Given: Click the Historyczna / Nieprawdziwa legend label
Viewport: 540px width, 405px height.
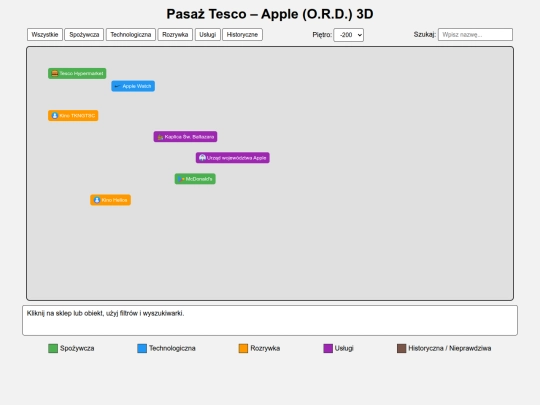Looking at the screenshot, I should tap(450, 348).
